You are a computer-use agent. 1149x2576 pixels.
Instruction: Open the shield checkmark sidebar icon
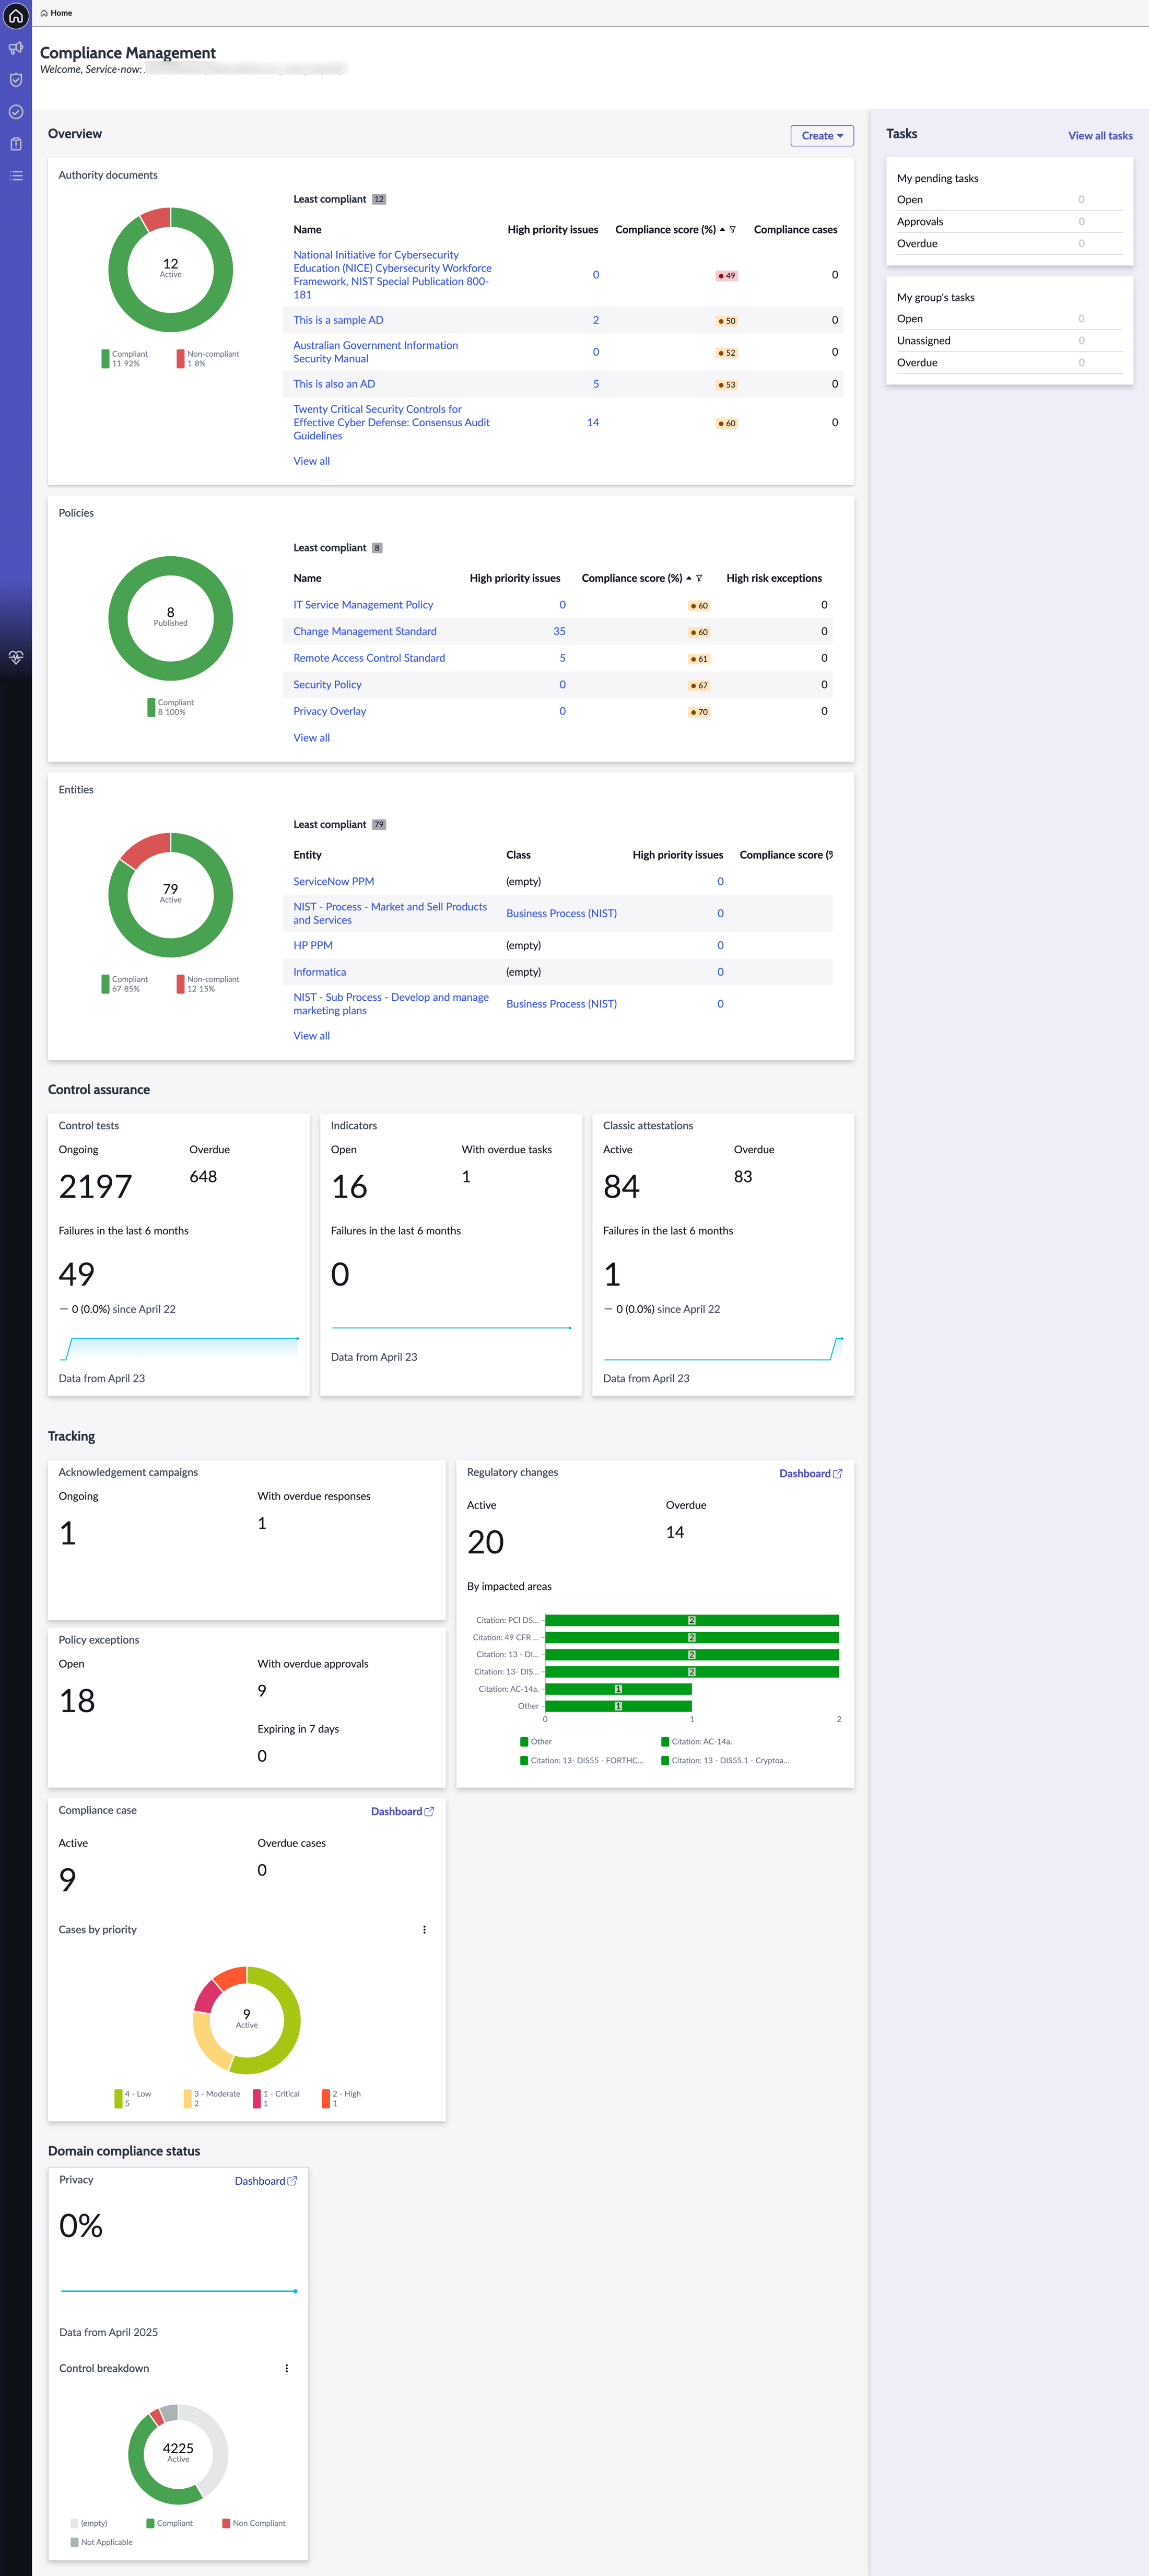[16, 80]
